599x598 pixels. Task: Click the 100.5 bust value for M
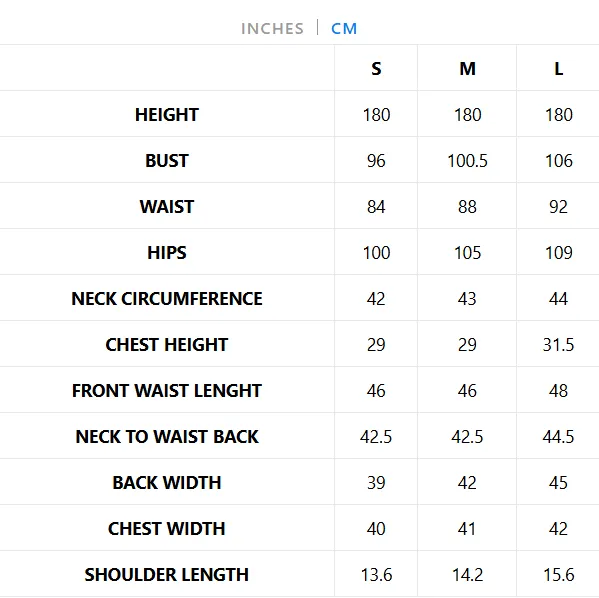(468, 161)
